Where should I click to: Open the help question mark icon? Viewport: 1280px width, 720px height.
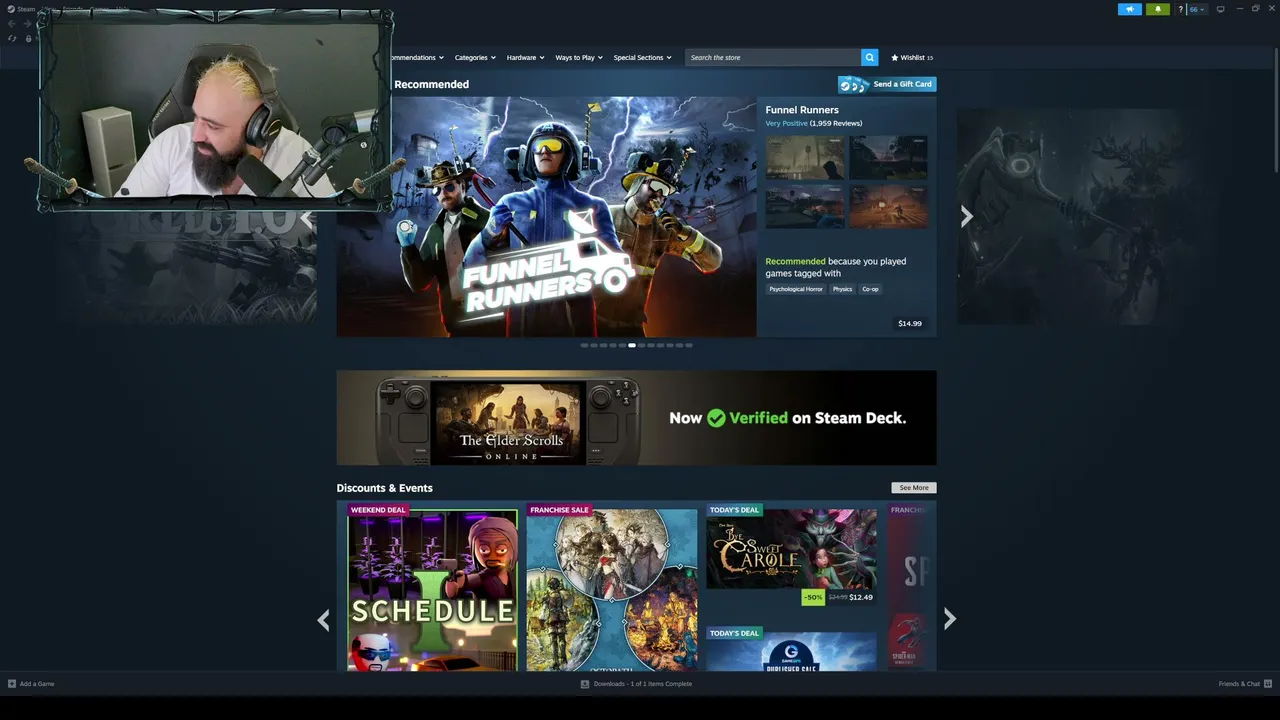click(1180, 9)
